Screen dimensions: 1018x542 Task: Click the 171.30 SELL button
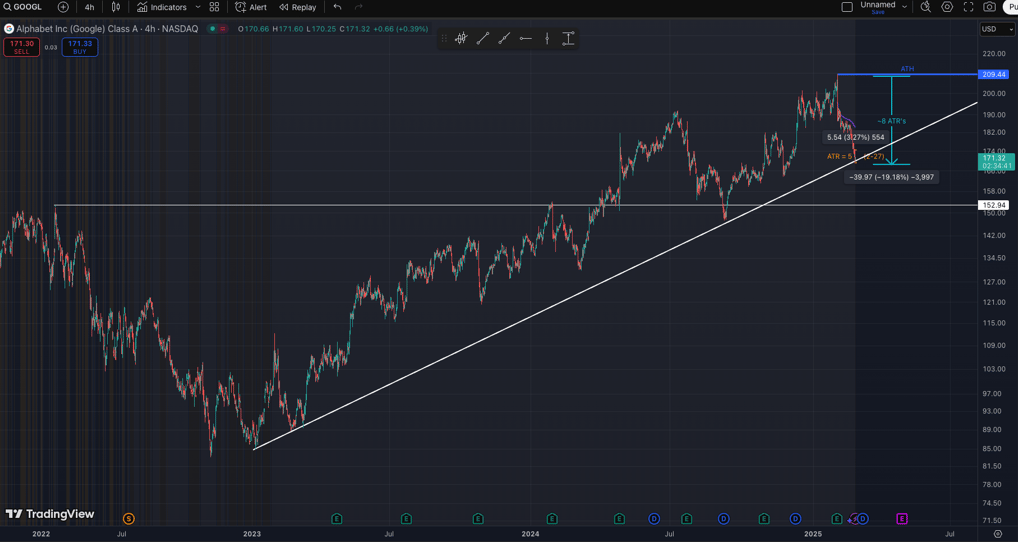22,47
